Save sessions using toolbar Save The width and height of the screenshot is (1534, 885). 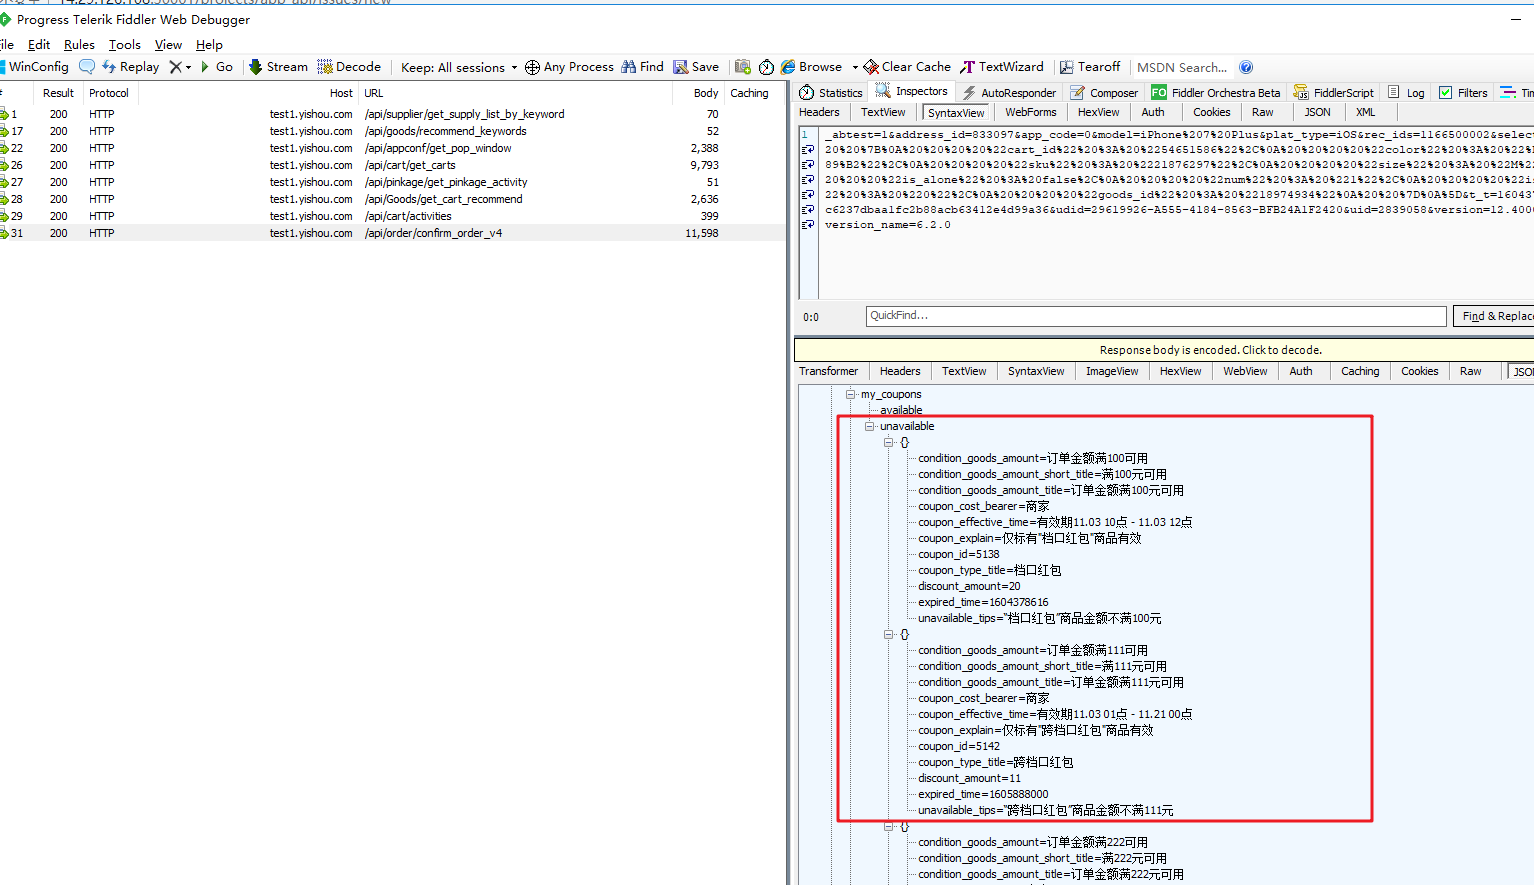696,67
